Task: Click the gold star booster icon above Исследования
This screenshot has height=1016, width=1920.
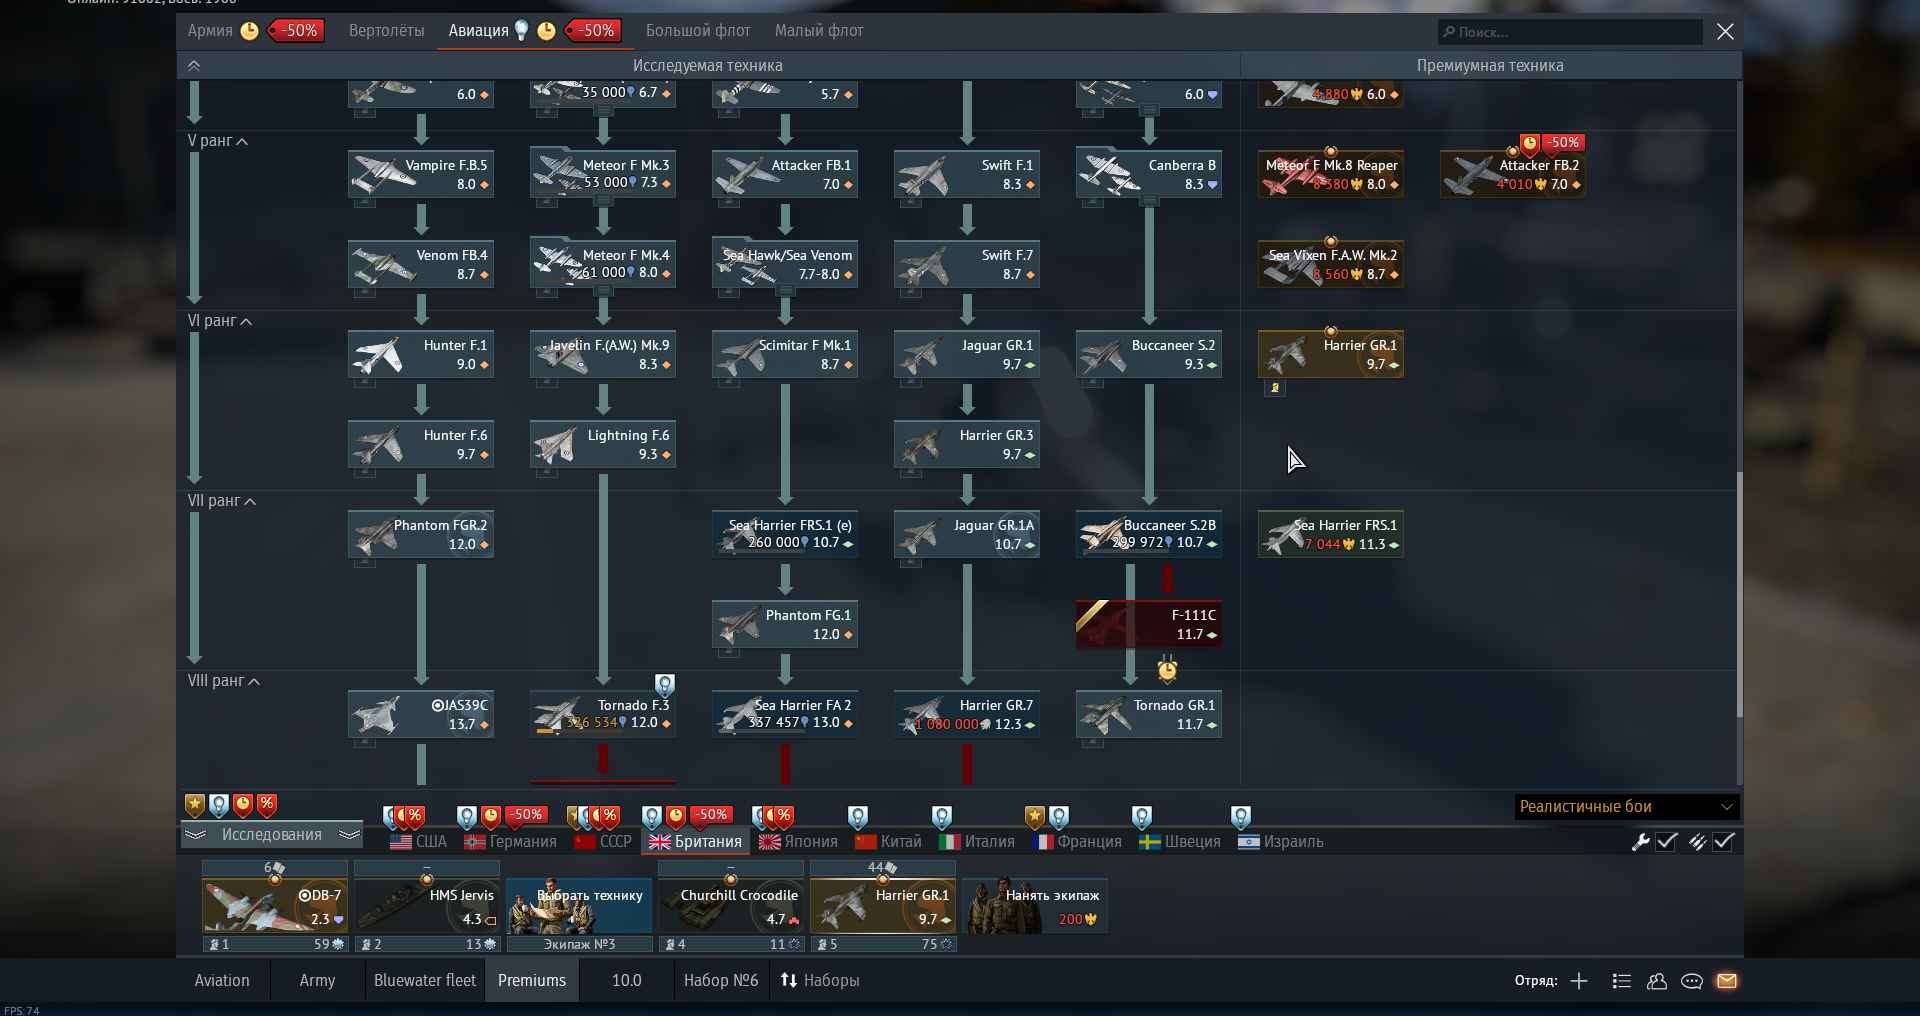Action: [x=195, y=805]
